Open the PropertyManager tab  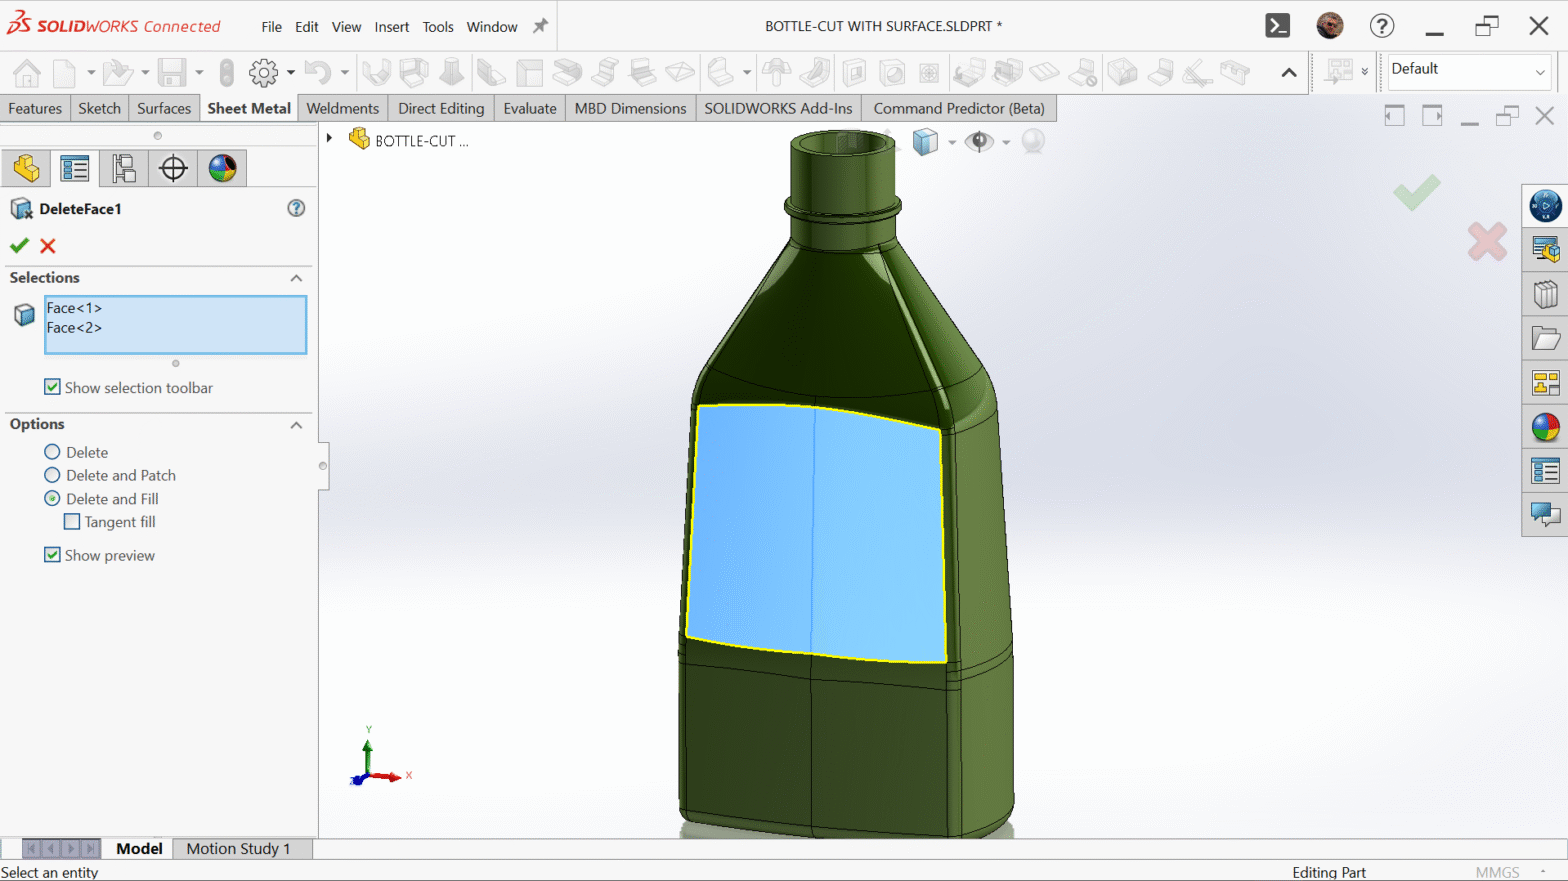point(75,168)
